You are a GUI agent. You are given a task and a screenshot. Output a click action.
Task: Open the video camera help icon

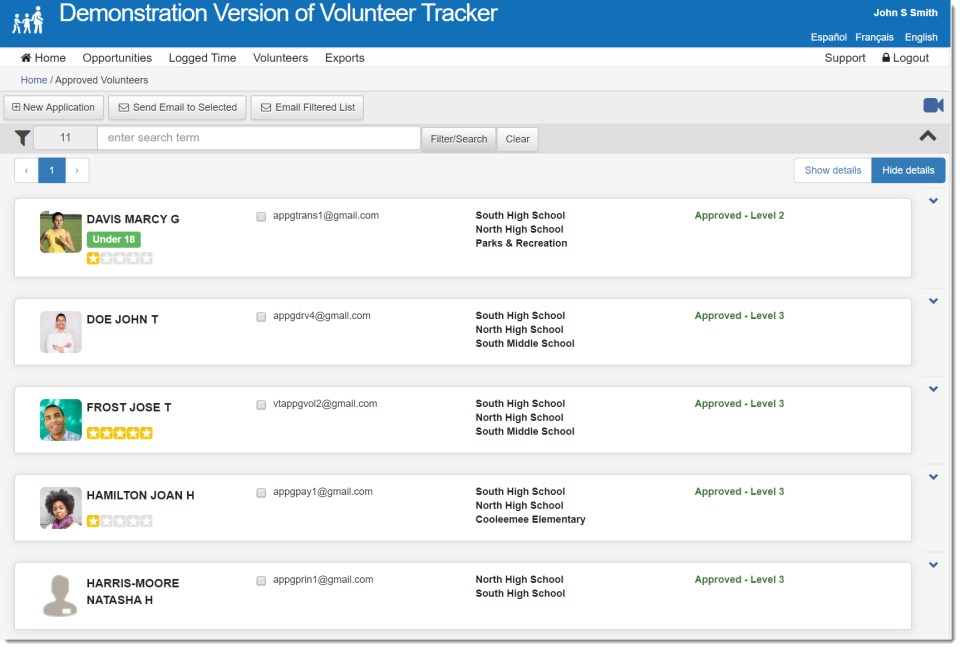click(x=933, y=105)
